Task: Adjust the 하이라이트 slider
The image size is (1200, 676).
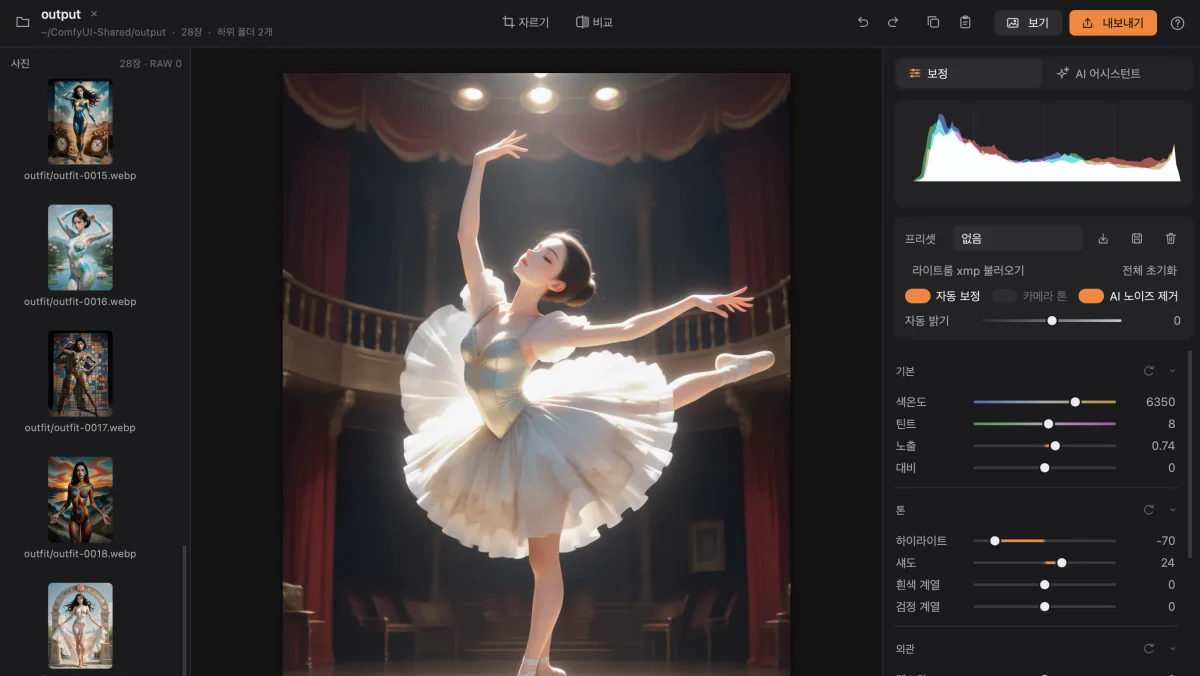Action: tap(1044, 541)
